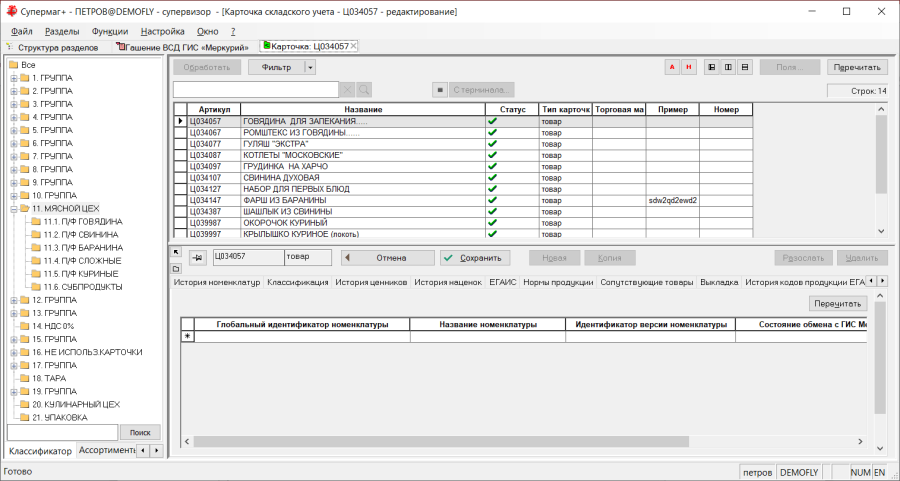Select the vertical split layout icon
Viewport: 900px width, 481px height.
728,67
